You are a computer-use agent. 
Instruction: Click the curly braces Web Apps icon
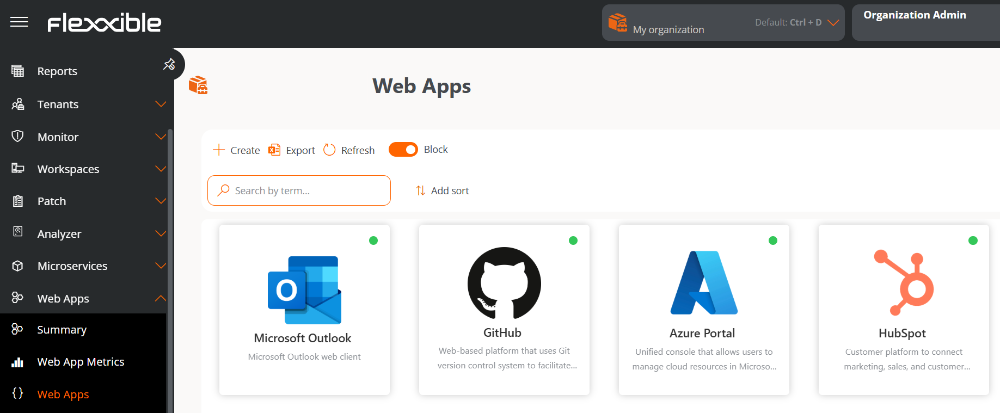click(x=18, y=393)
